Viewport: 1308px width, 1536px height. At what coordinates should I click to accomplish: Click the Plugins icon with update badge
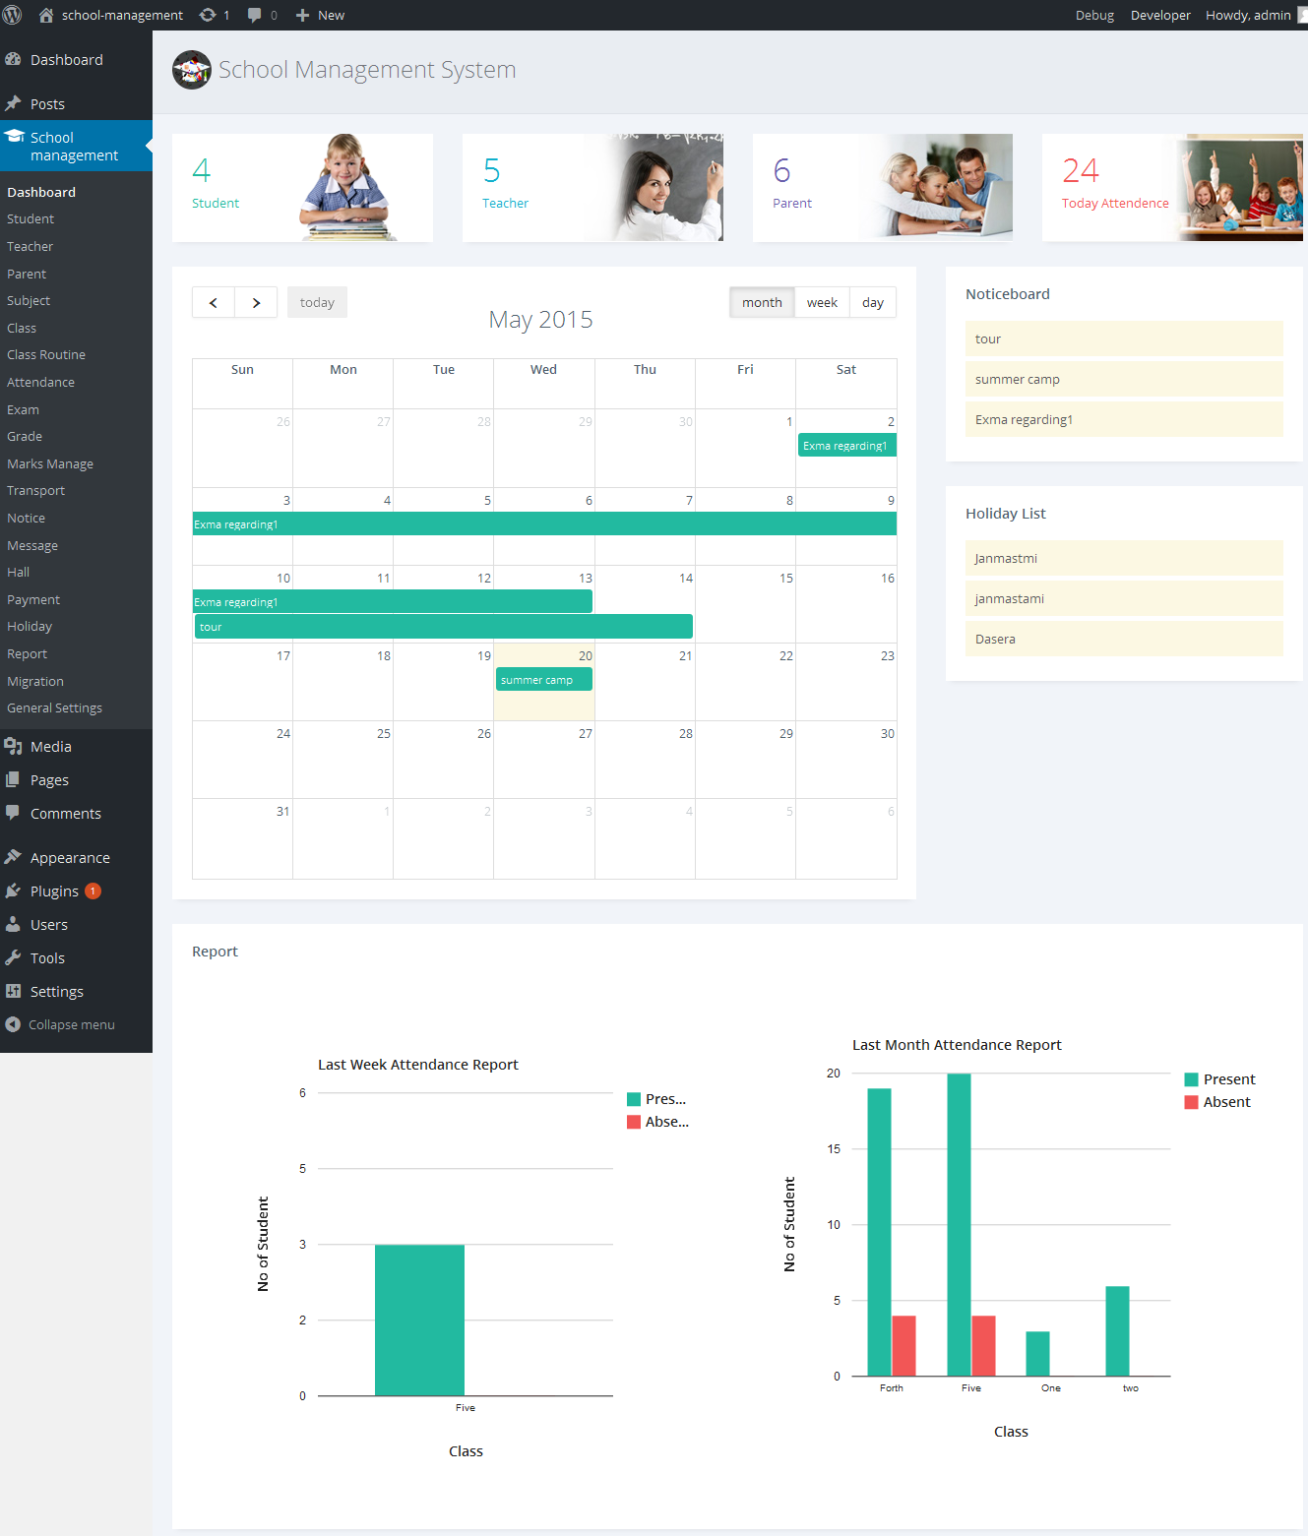13,891
